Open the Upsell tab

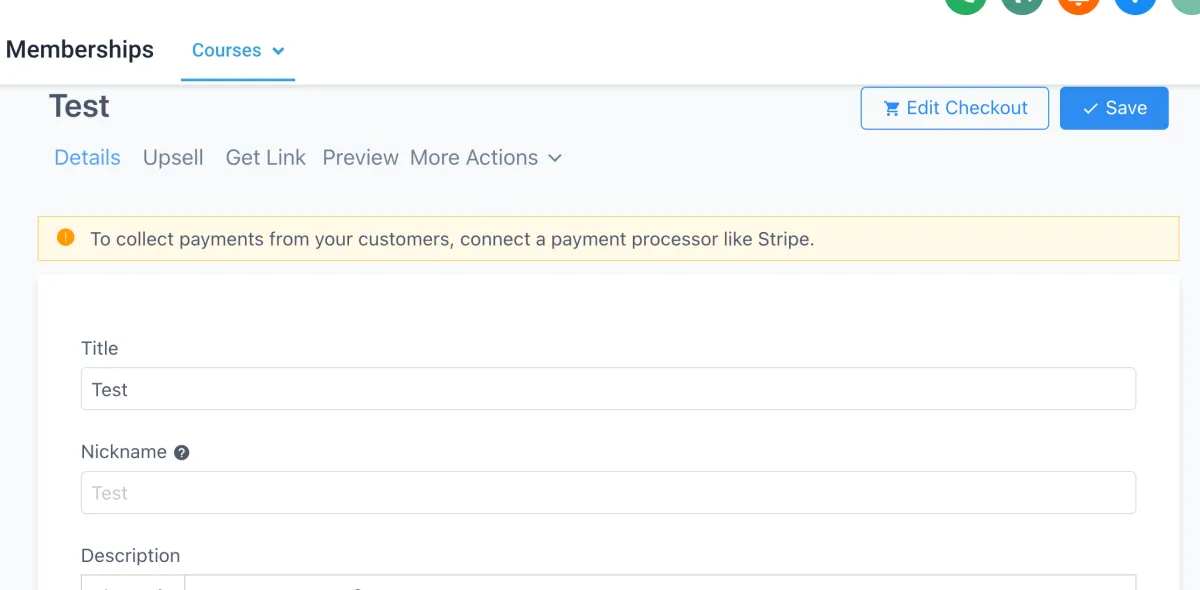pos(173,157)
